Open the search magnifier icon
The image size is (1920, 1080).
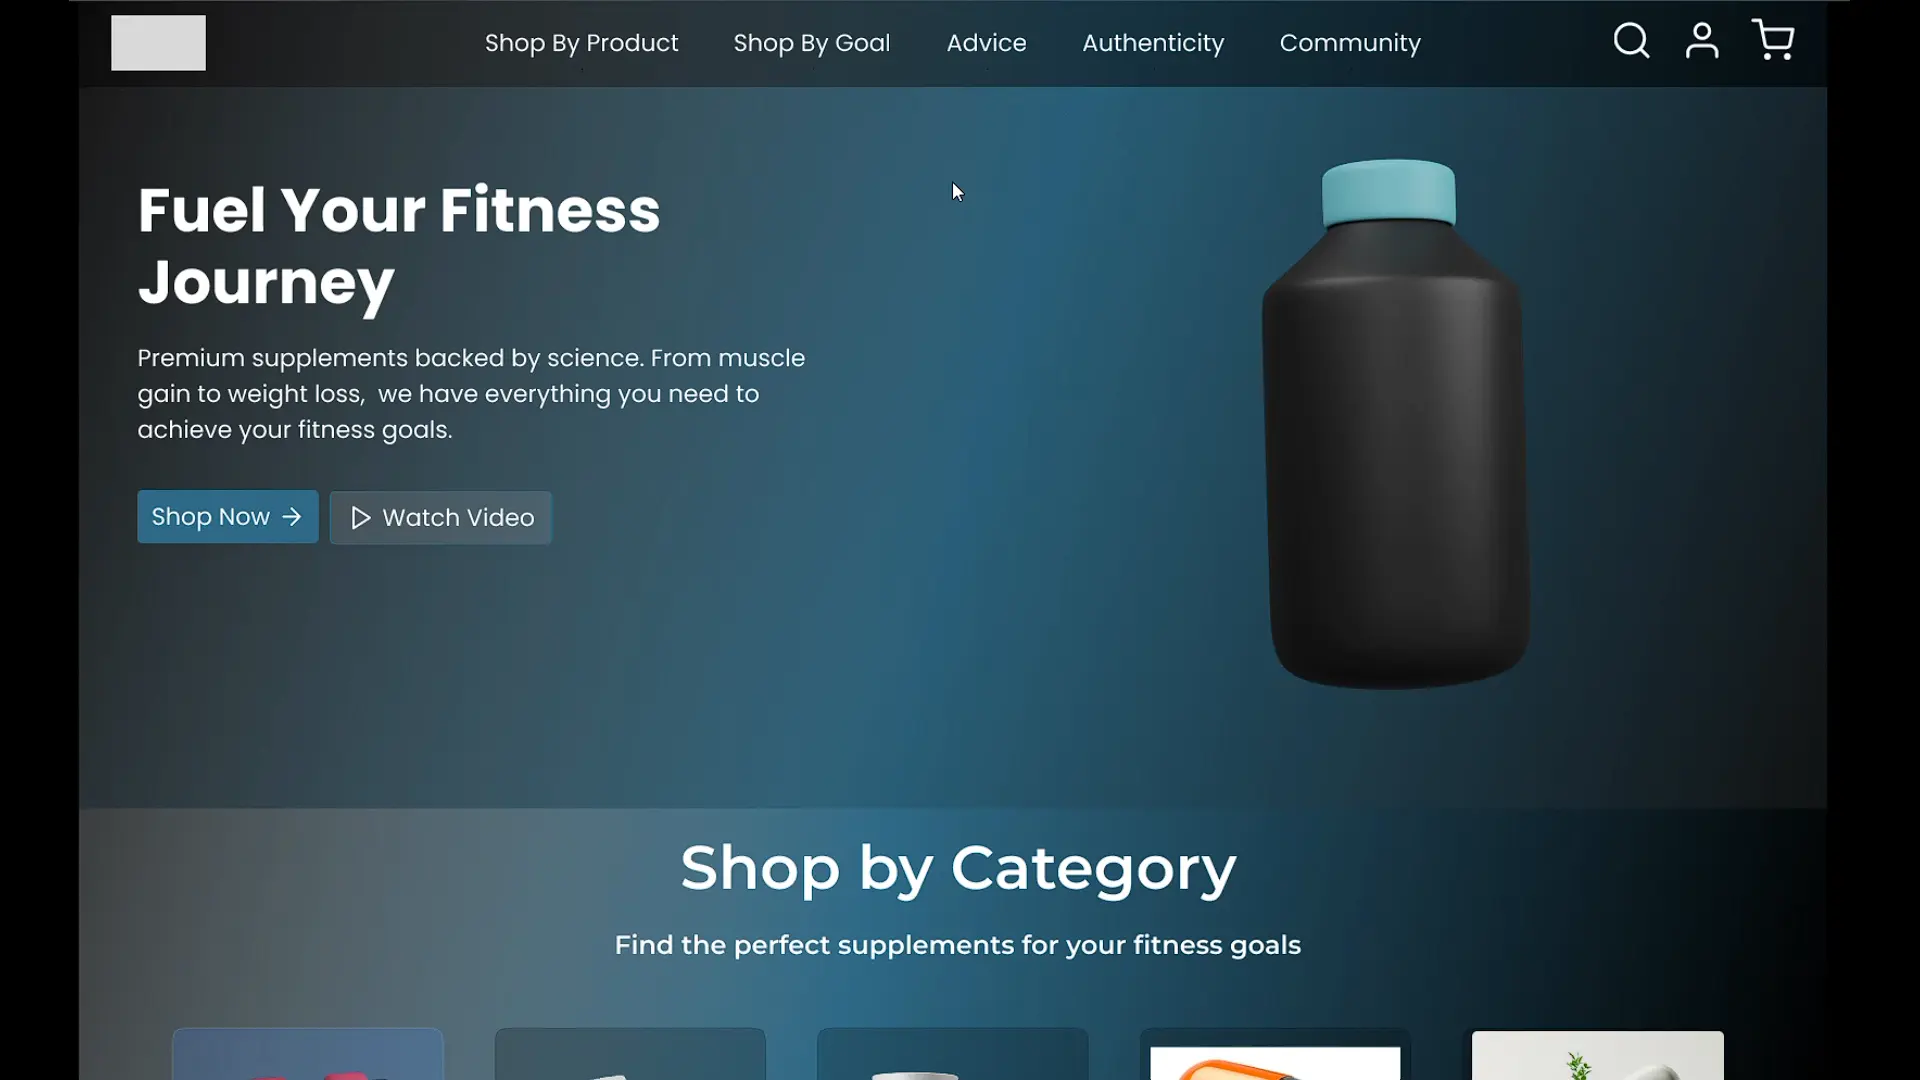1631,41
